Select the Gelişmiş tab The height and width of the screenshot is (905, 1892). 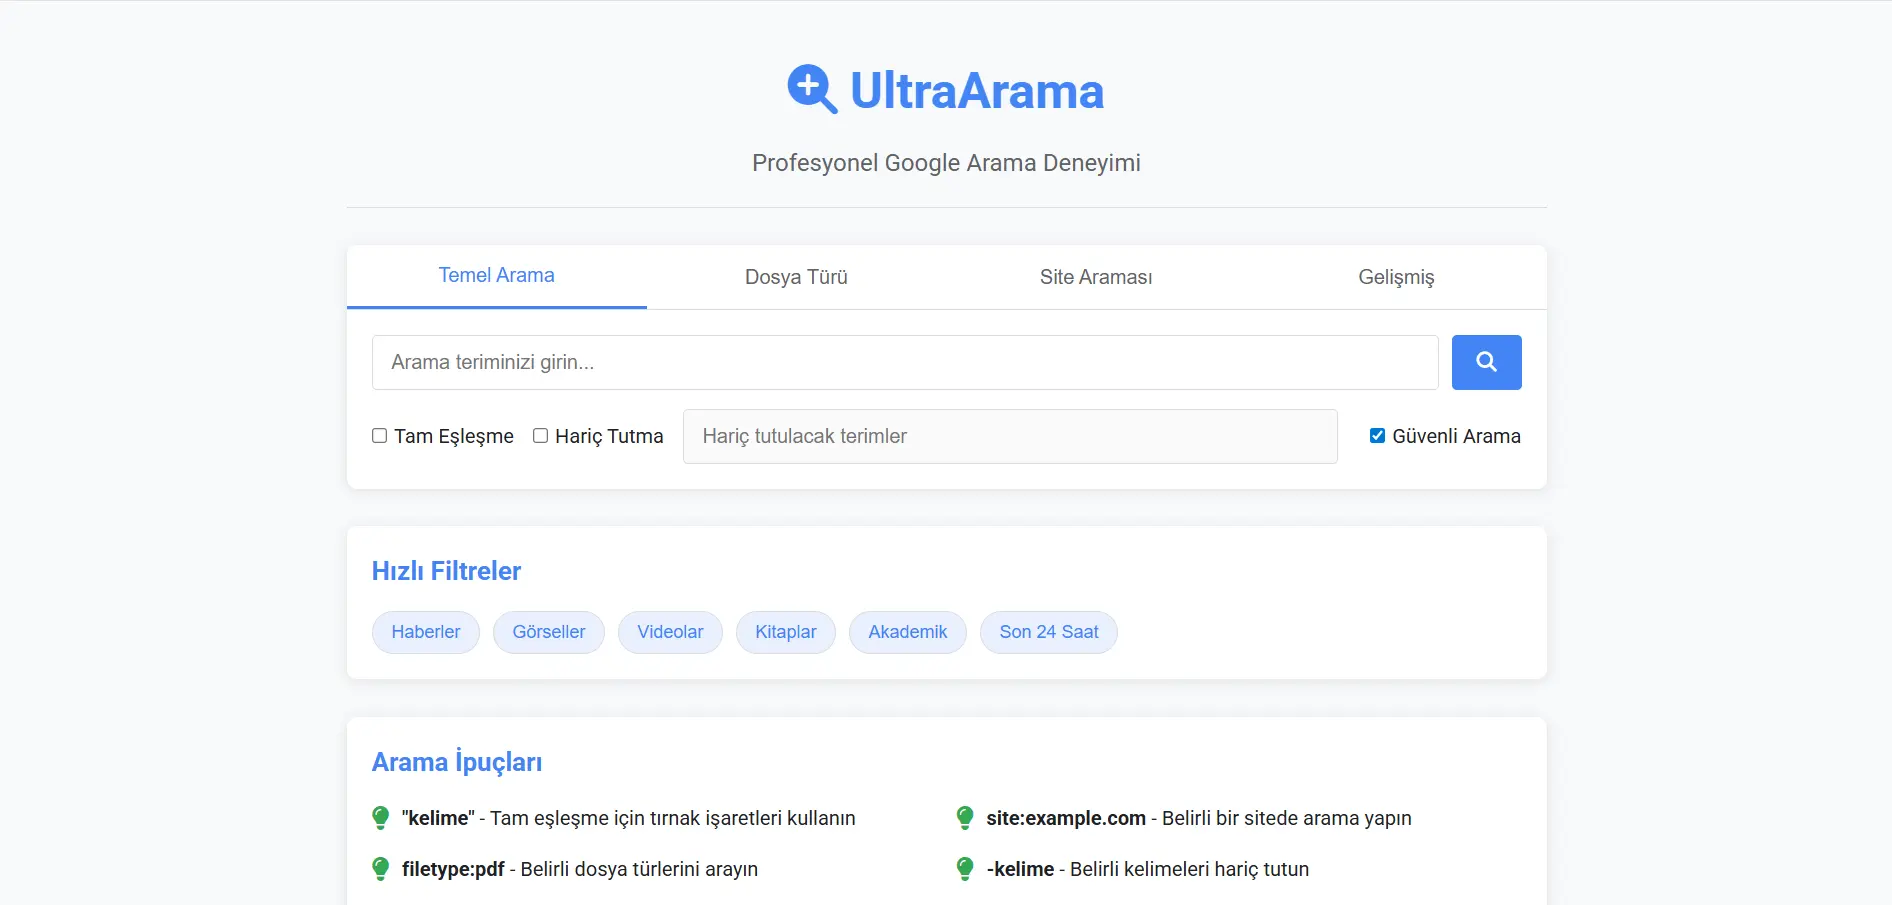pyautogui.click(x=1396, y=277)
